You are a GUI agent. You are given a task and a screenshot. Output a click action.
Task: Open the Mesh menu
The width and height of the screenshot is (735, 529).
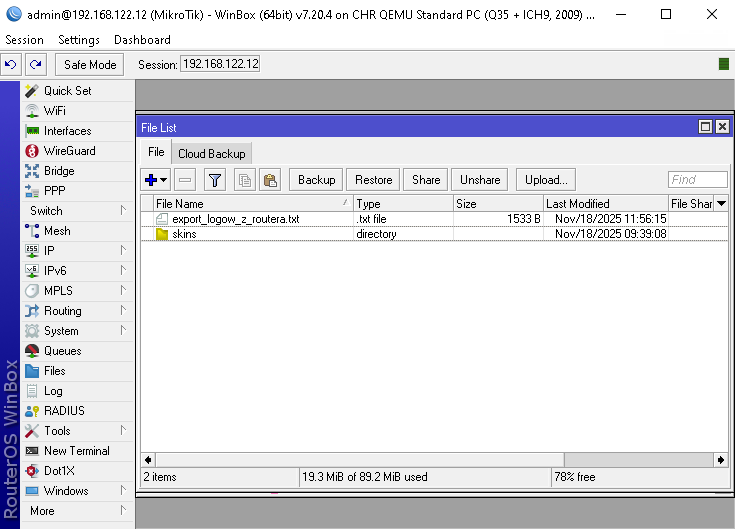click(77, 231)
